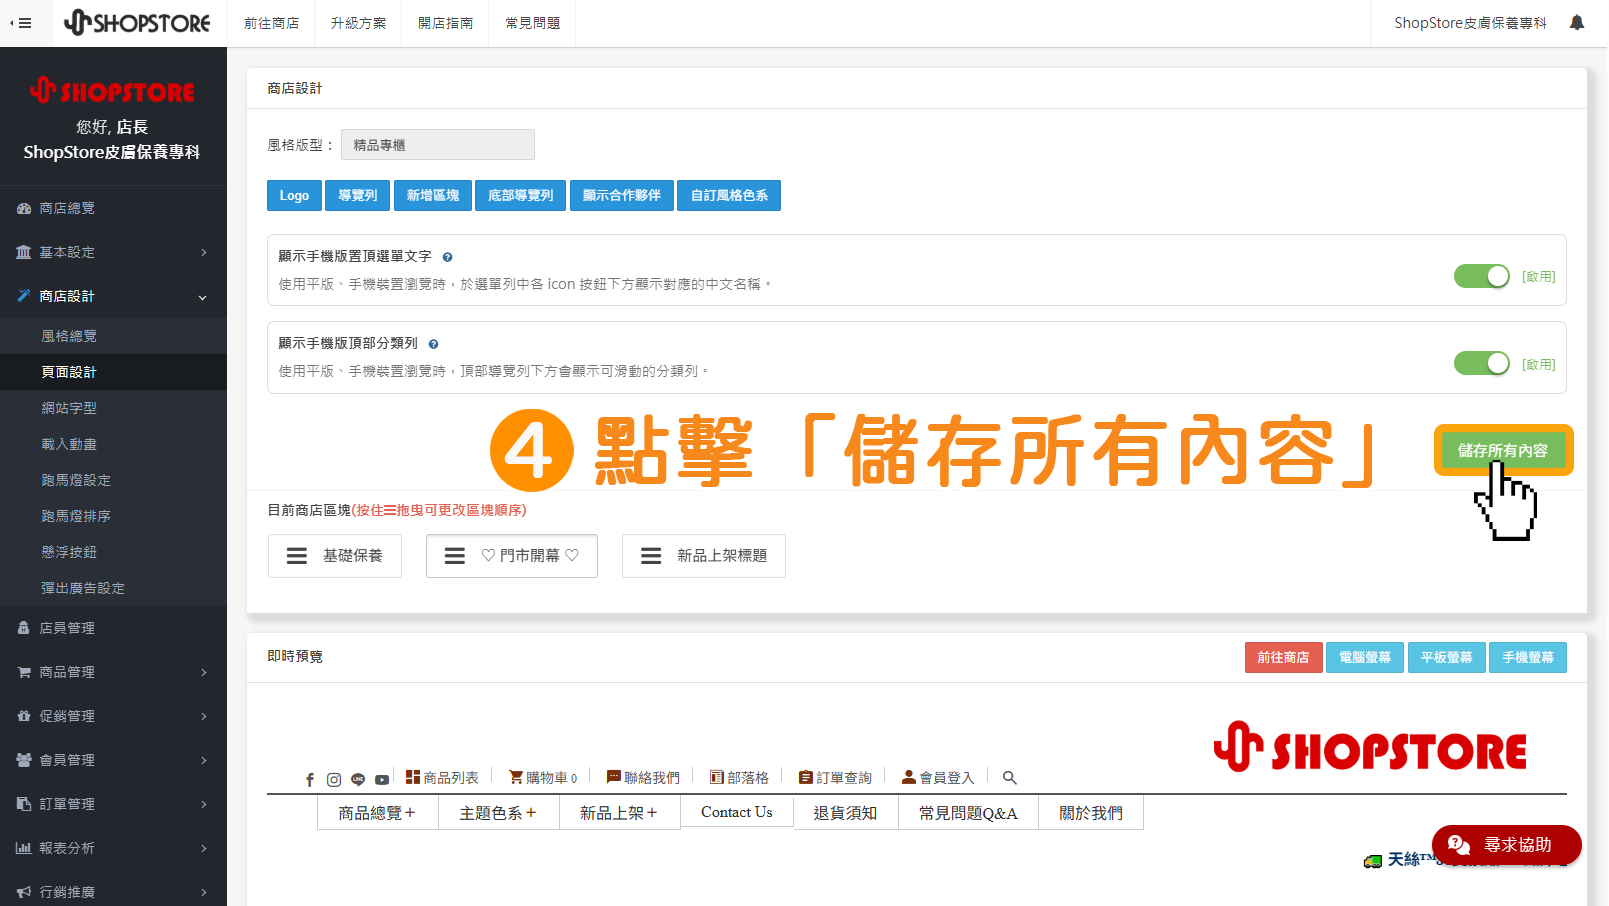Open 彈出廣告設定 submenu item
This screenshot has width=1609, height=906.
coord(113,588)
